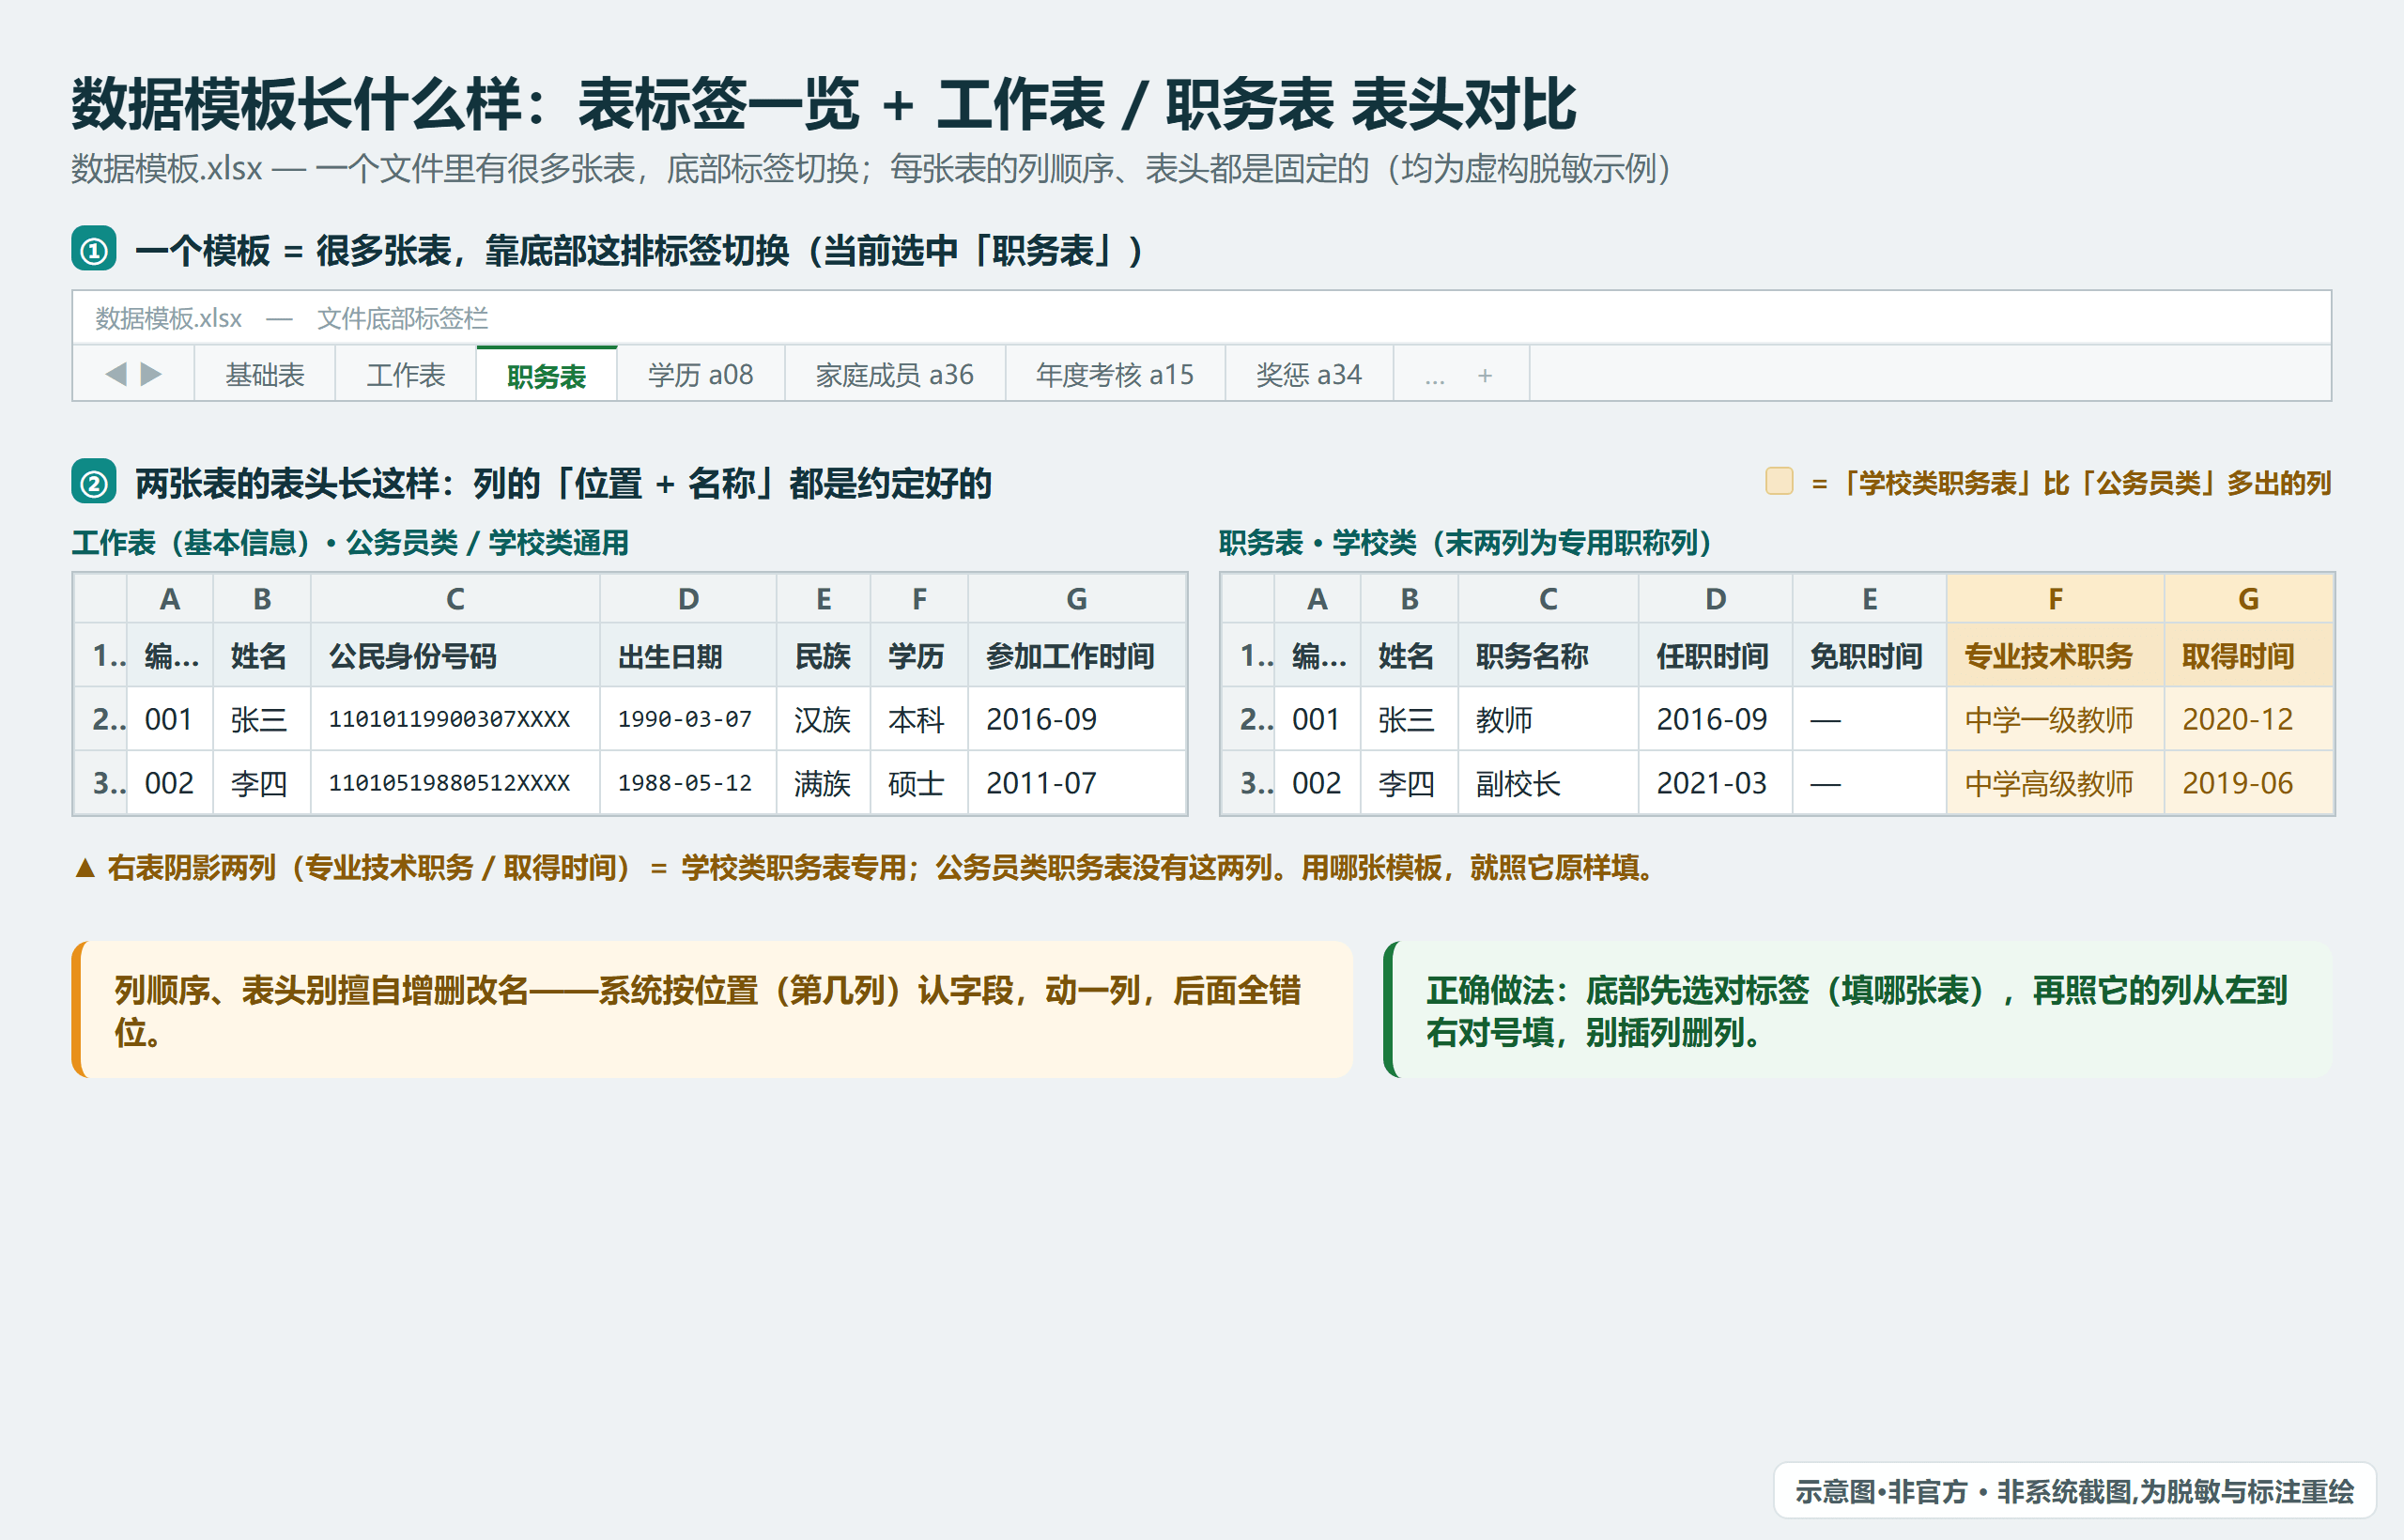Click the green 正确做法 tip box
Screen dimensions: 2404x1540
point(1858,1010)
